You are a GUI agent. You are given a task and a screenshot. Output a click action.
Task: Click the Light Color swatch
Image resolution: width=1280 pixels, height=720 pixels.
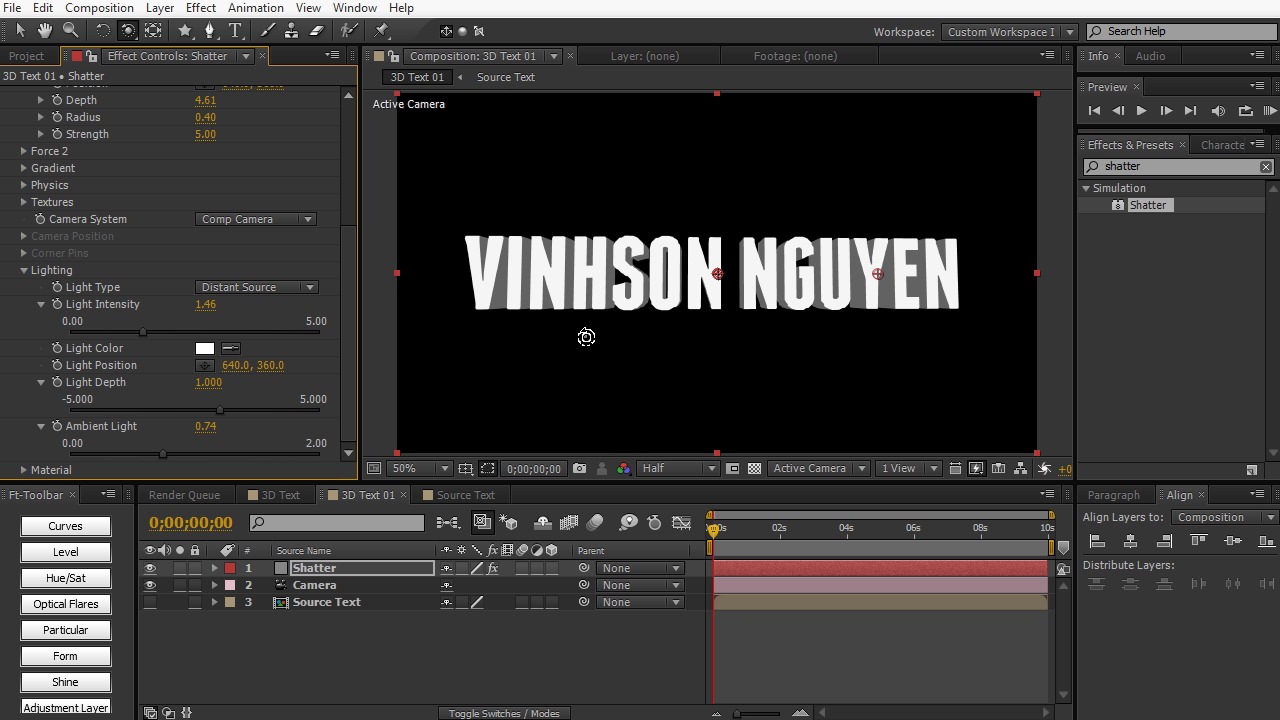205,348
